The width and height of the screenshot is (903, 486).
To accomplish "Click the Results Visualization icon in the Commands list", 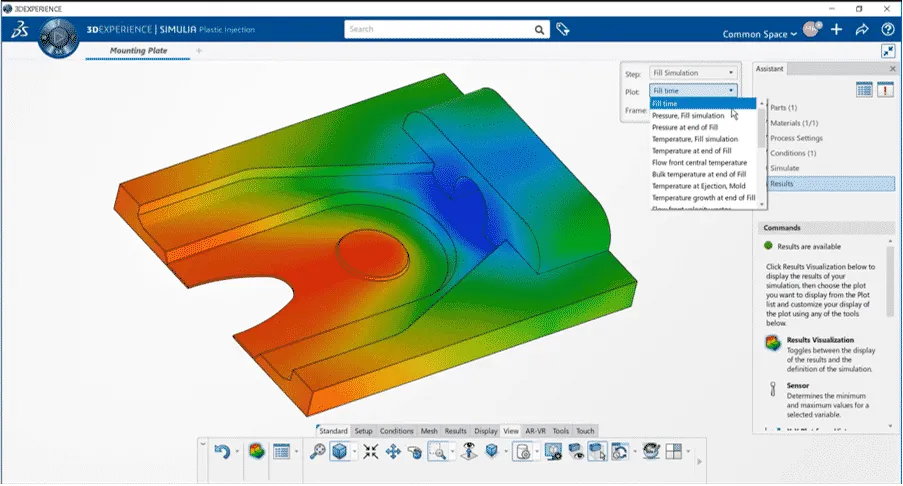I will [772, 343].
